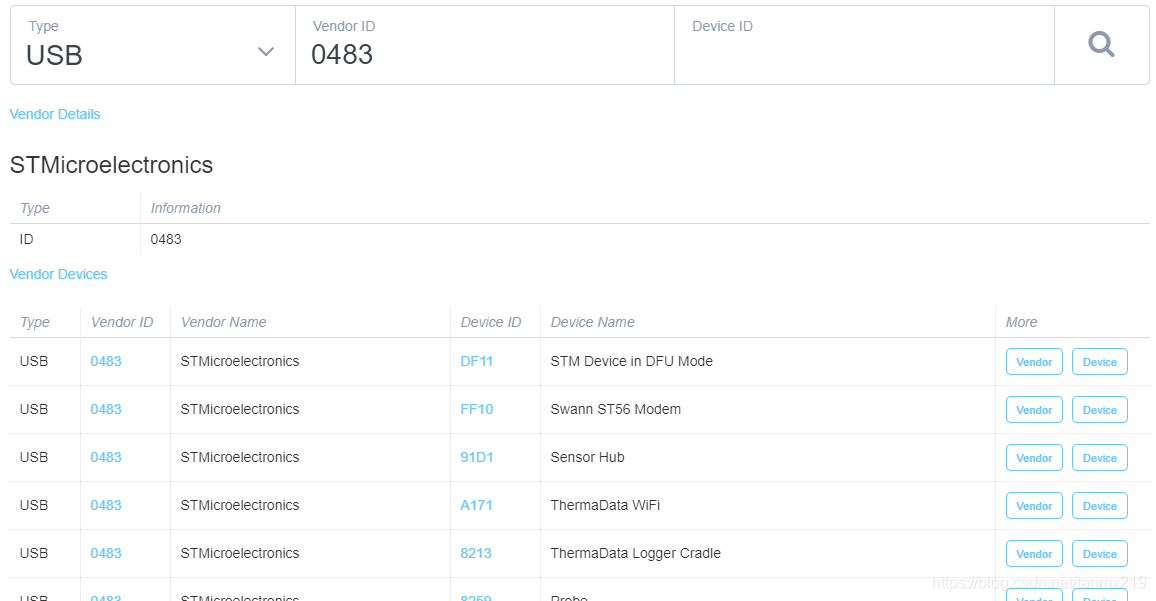Click the Device Name column header
This screenshot has height=601, width=1156.
tap(592, 322)
